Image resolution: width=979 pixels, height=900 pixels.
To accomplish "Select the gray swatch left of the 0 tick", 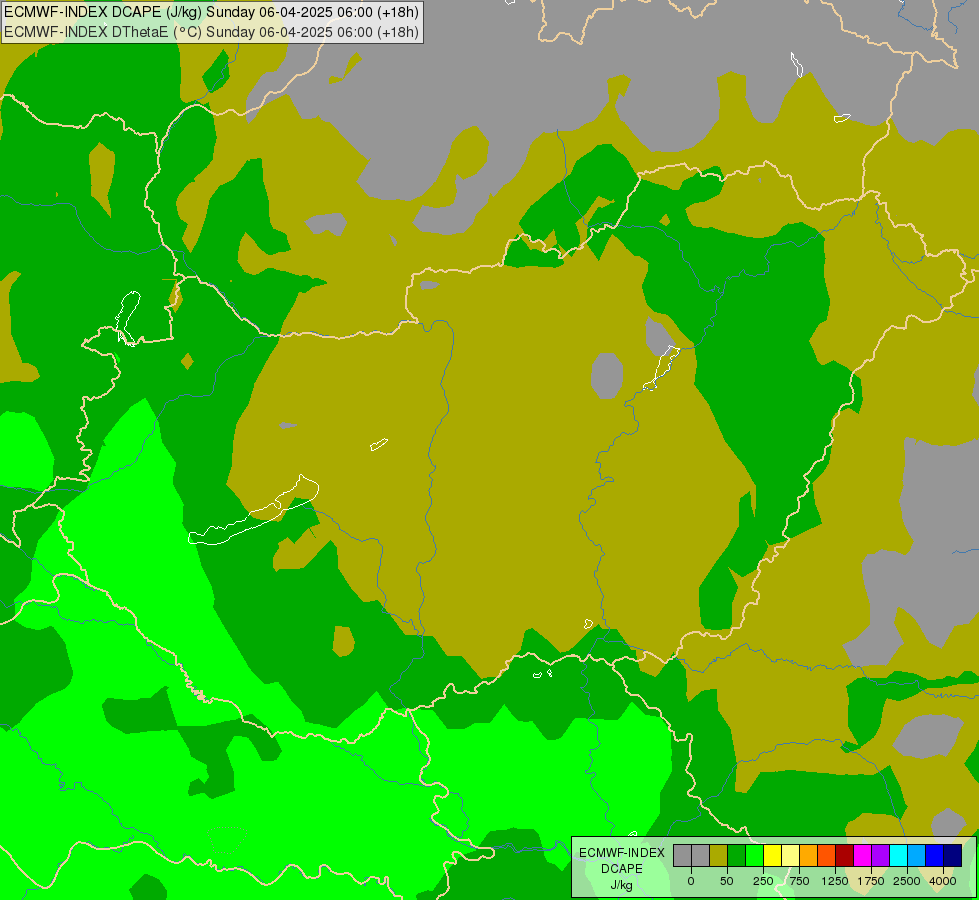I will tap(682, 855).
